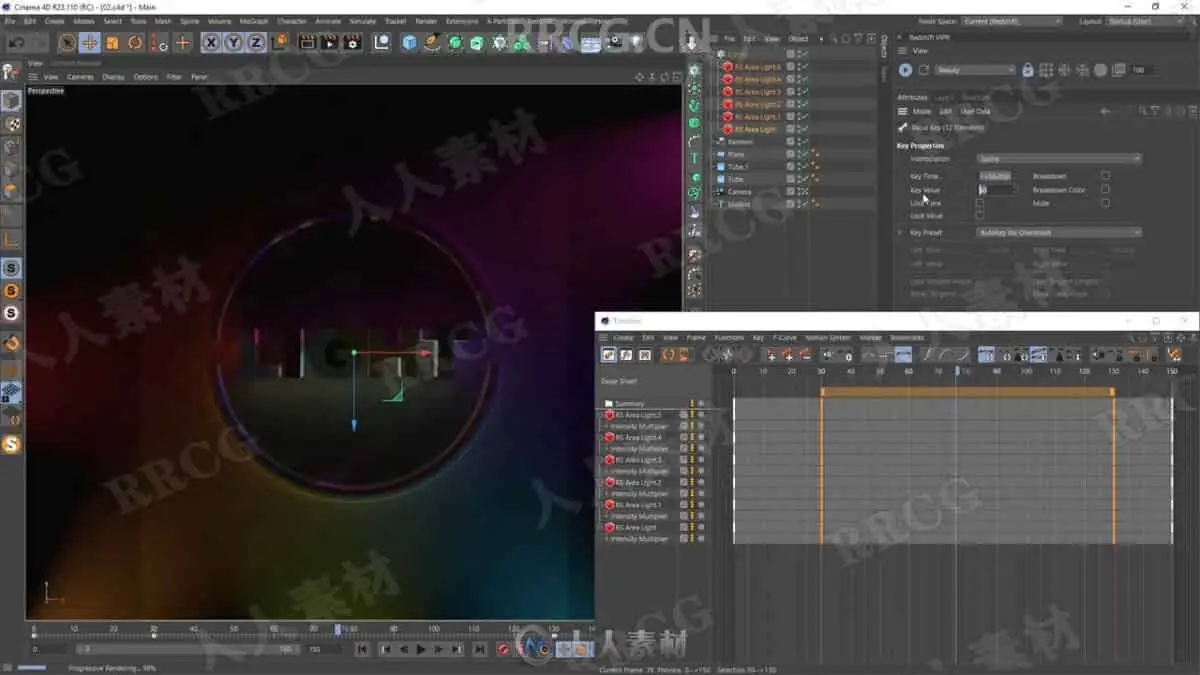Switch Timeline to F-Curve mode icon
Viewport: 1200px width, 675px height.
click(626, 355)
